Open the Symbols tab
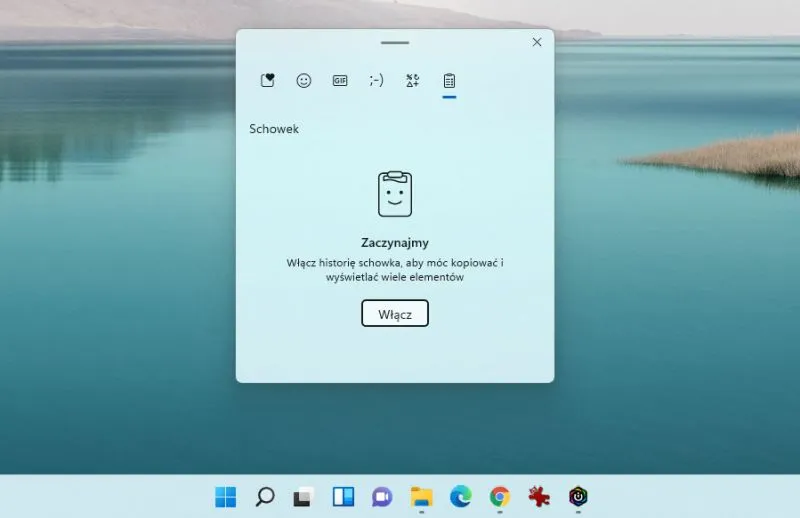Image resolution: width=800 pixels, height=518 pixels. [x=413, y=81]
